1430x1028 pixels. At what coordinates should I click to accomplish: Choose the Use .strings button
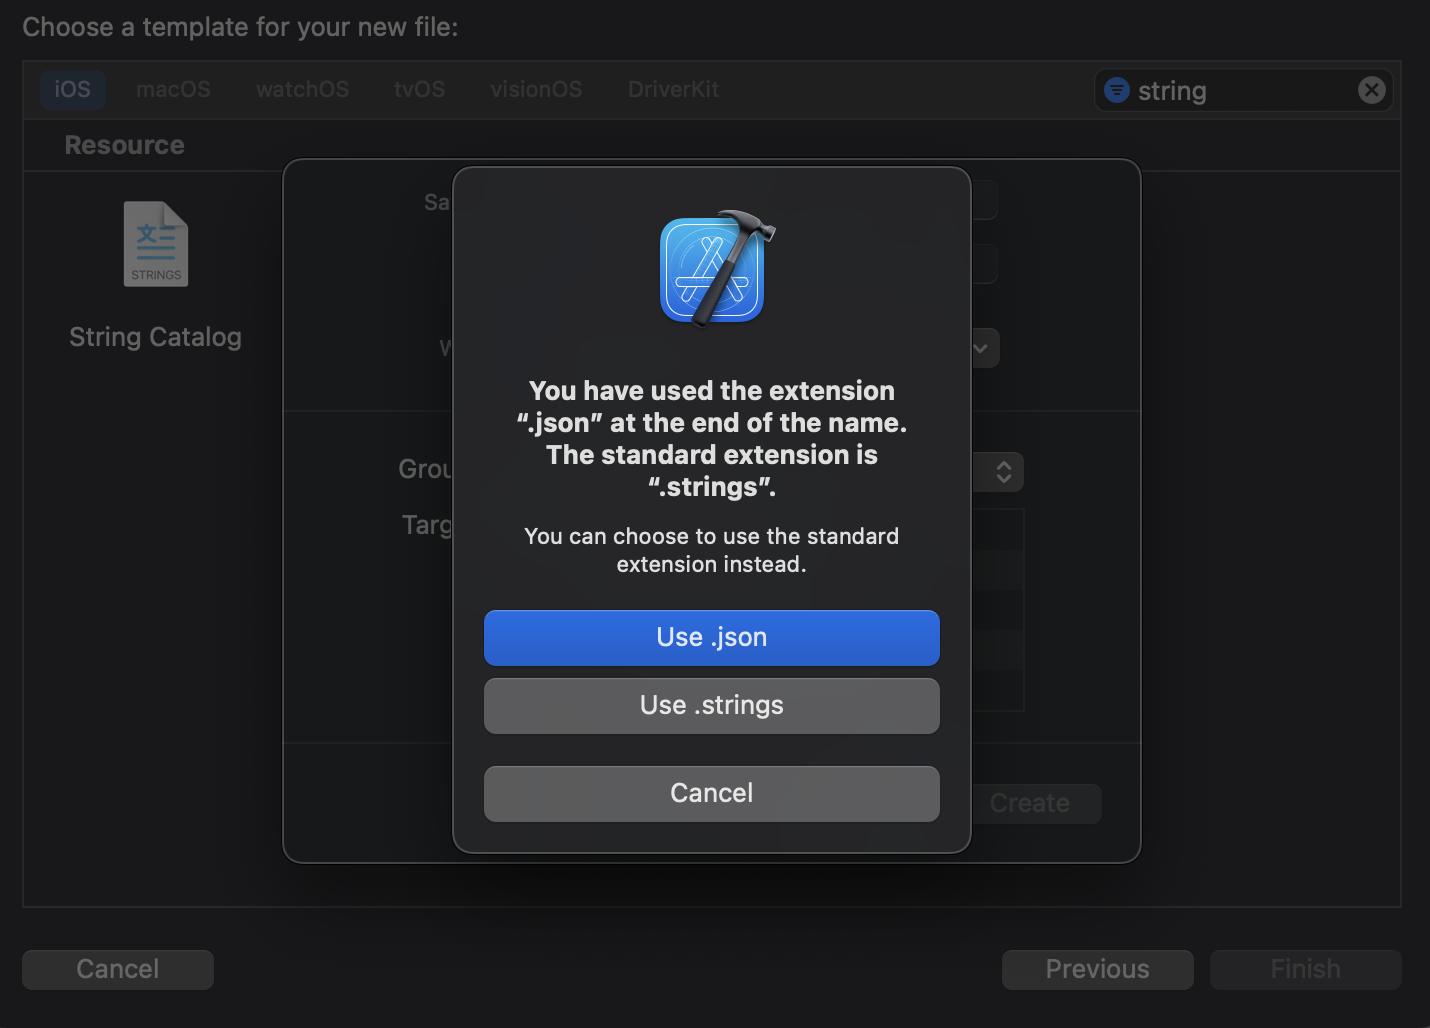click(x=711, y=706)
